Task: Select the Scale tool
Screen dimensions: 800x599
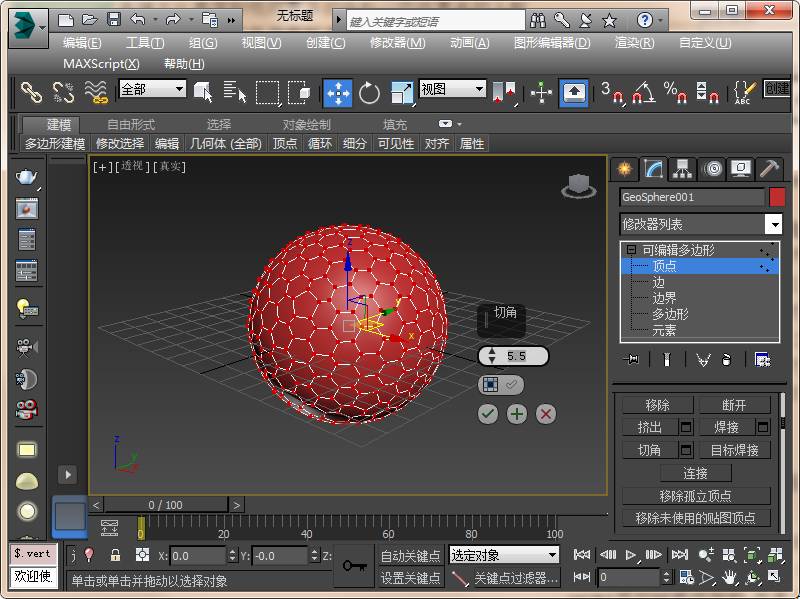Action: (x=402, y=93)
